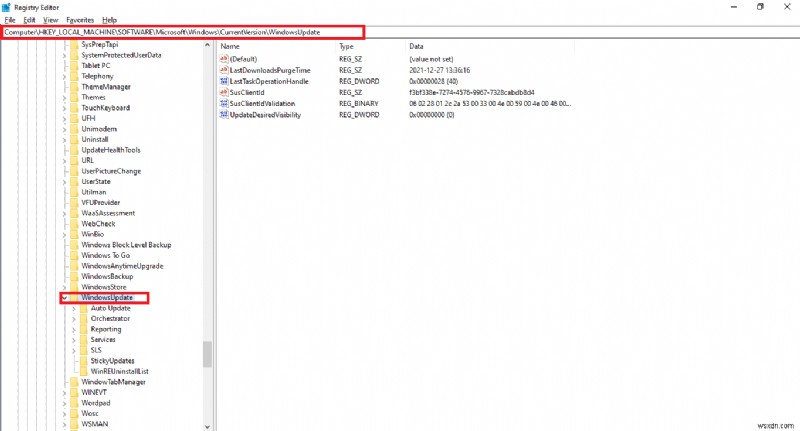
Task: Select the UpdateDesiredVisibility value name
Action: 265,115
